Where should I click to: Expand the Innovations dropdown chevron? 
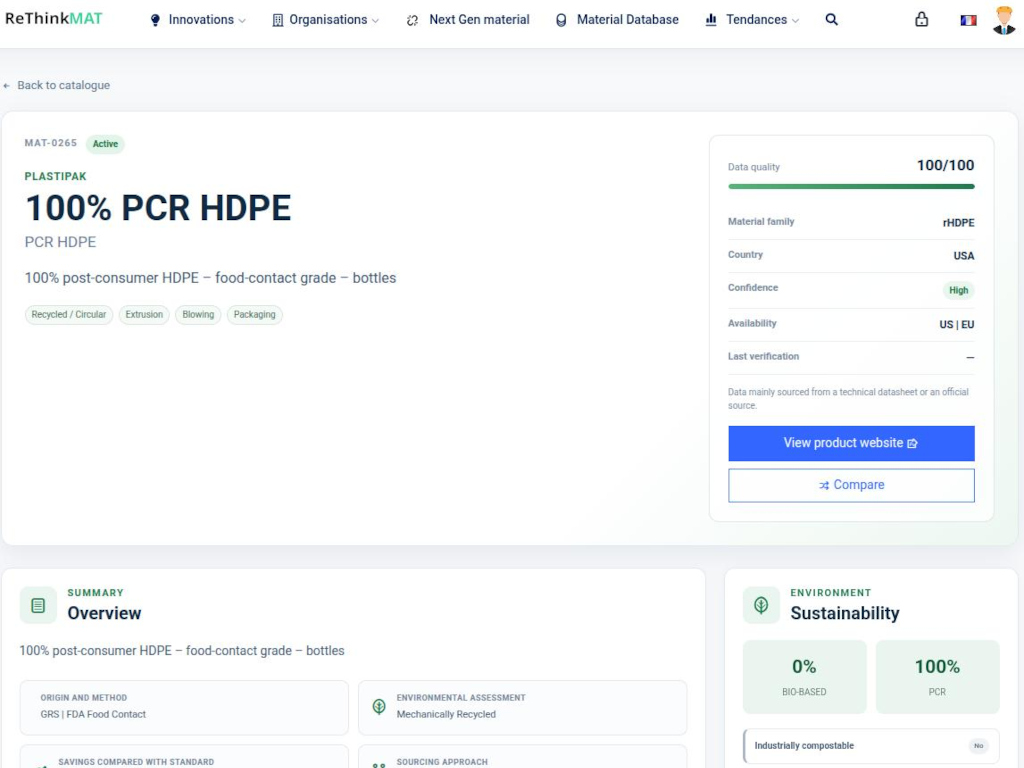tap(242, 21)
